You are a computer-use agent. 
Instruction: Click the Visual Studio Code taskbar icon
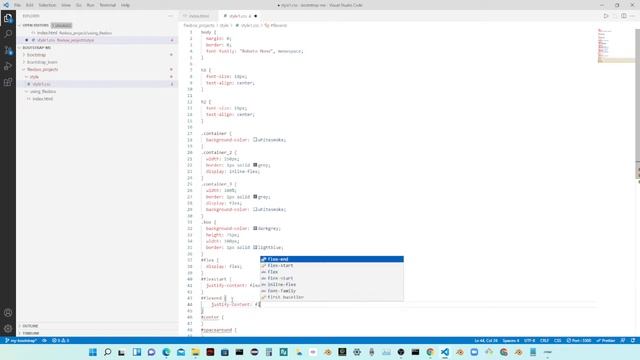point(444,352)
